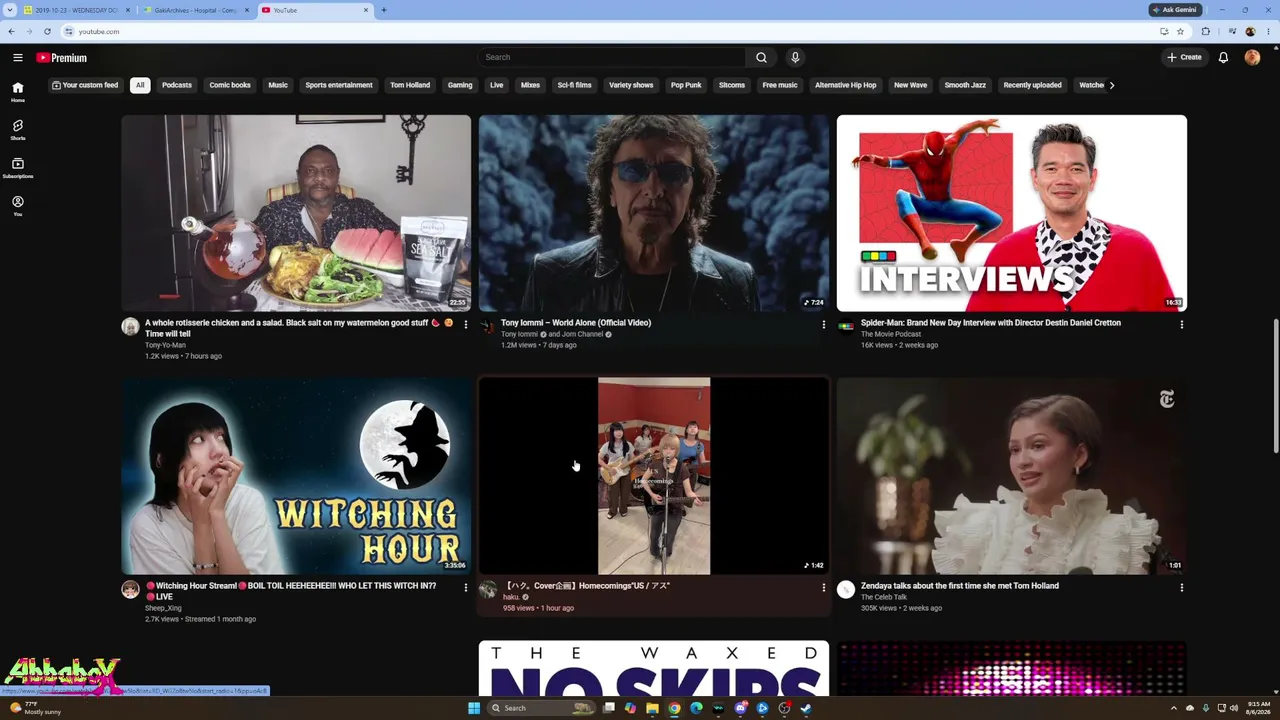
Task: Select the Alternative Hip Hop chip
Action: [845, 85]
